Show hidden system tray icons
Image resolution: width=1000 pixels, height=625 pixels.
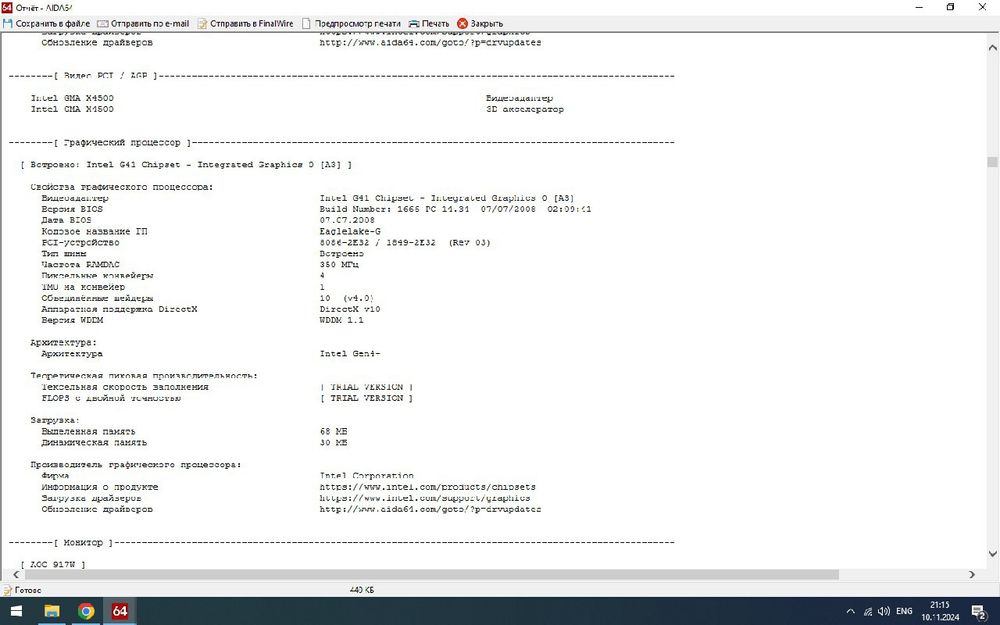tap(850, 611)
